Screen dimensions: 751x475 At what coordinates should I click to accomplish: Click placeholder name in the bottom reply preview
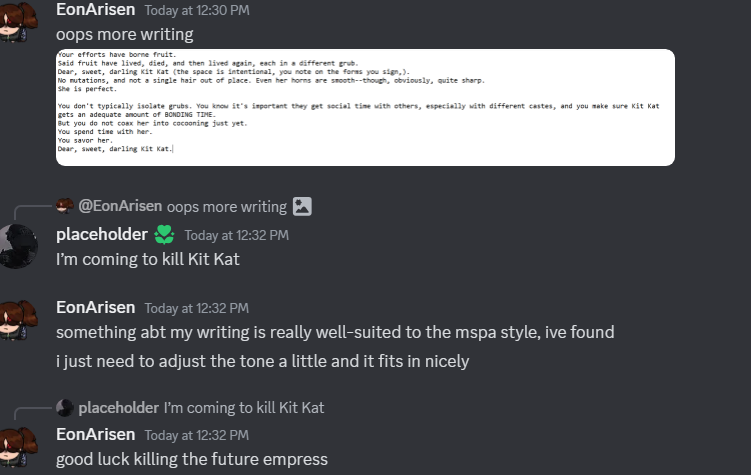(x=118, y=408)
